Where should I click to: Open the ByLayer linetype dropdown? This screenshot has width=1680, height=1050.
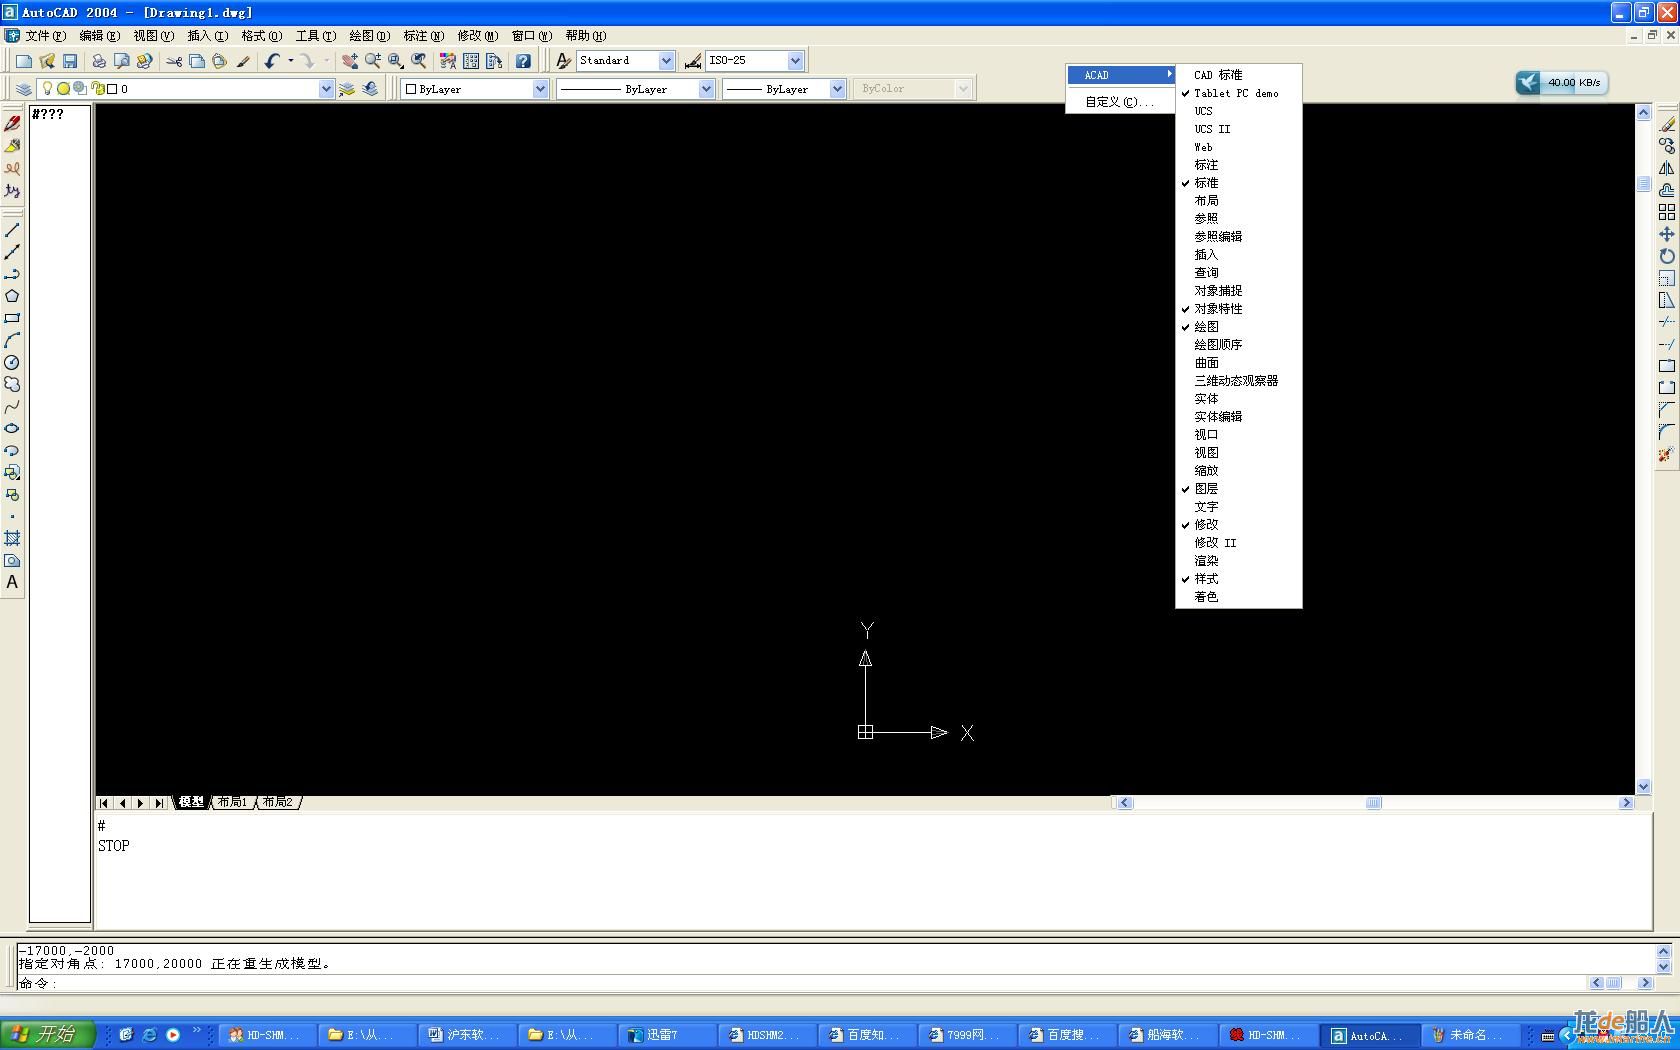click(x=706, y=89)
